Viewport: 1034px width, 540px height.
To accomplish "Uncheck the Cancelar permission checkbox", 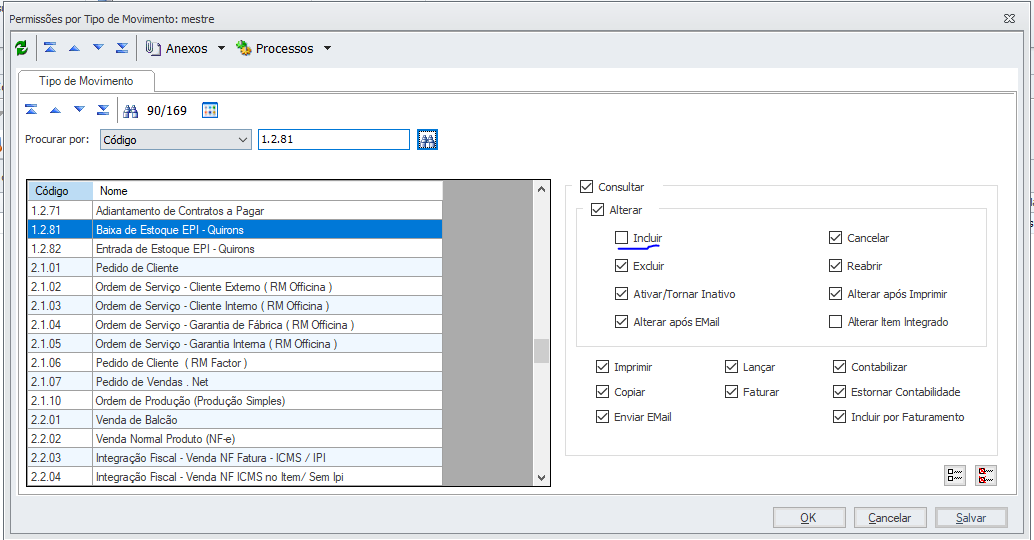I will [836, 238].
